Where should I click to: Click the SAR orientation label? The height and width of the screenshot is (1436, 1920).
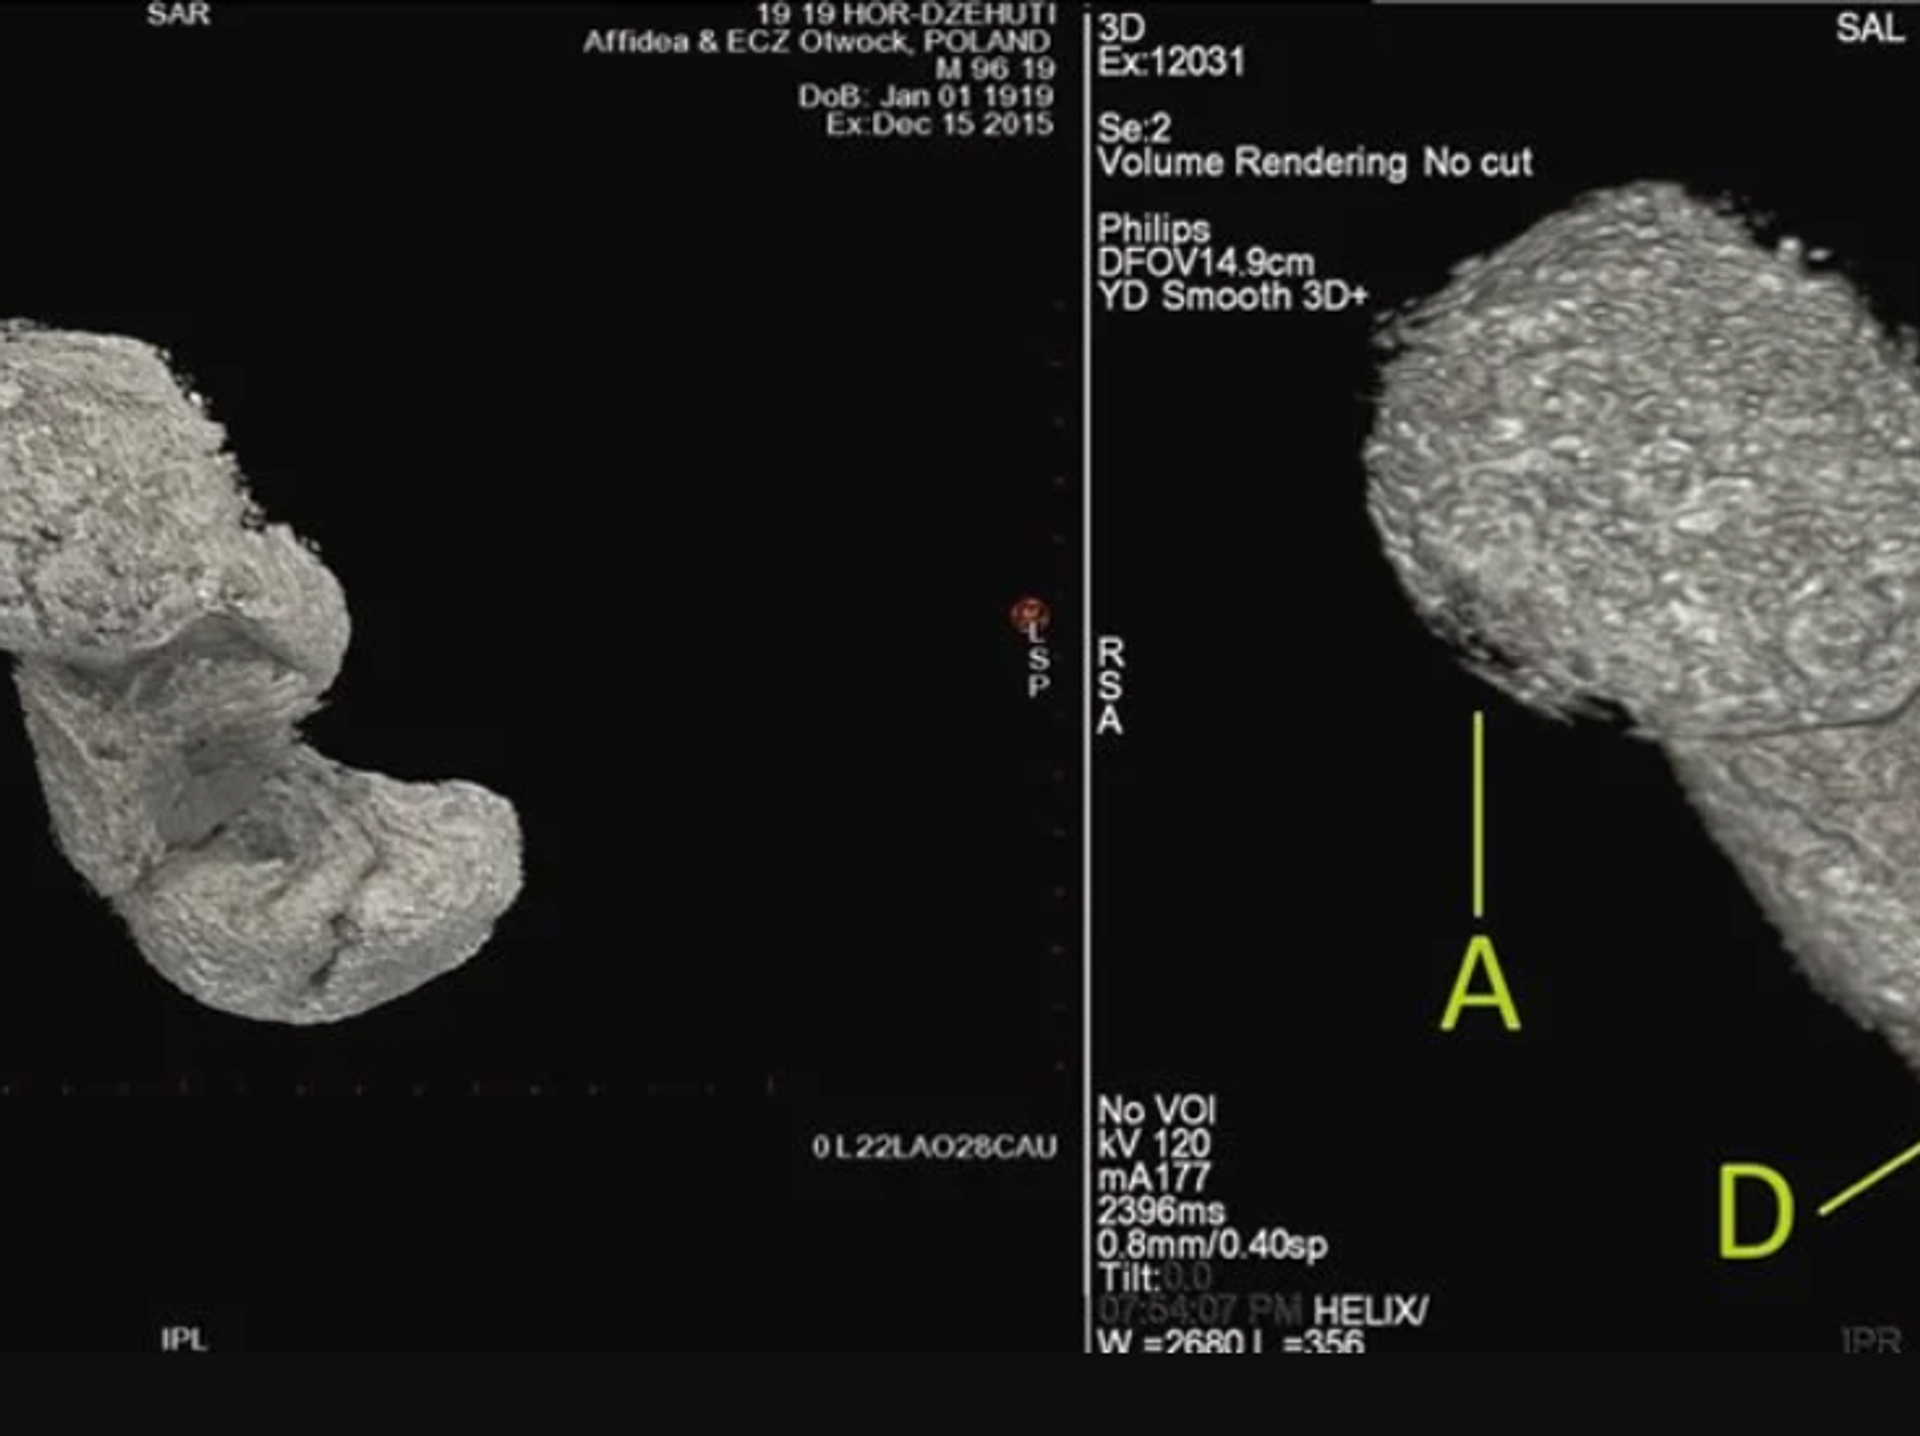[178, 15]
